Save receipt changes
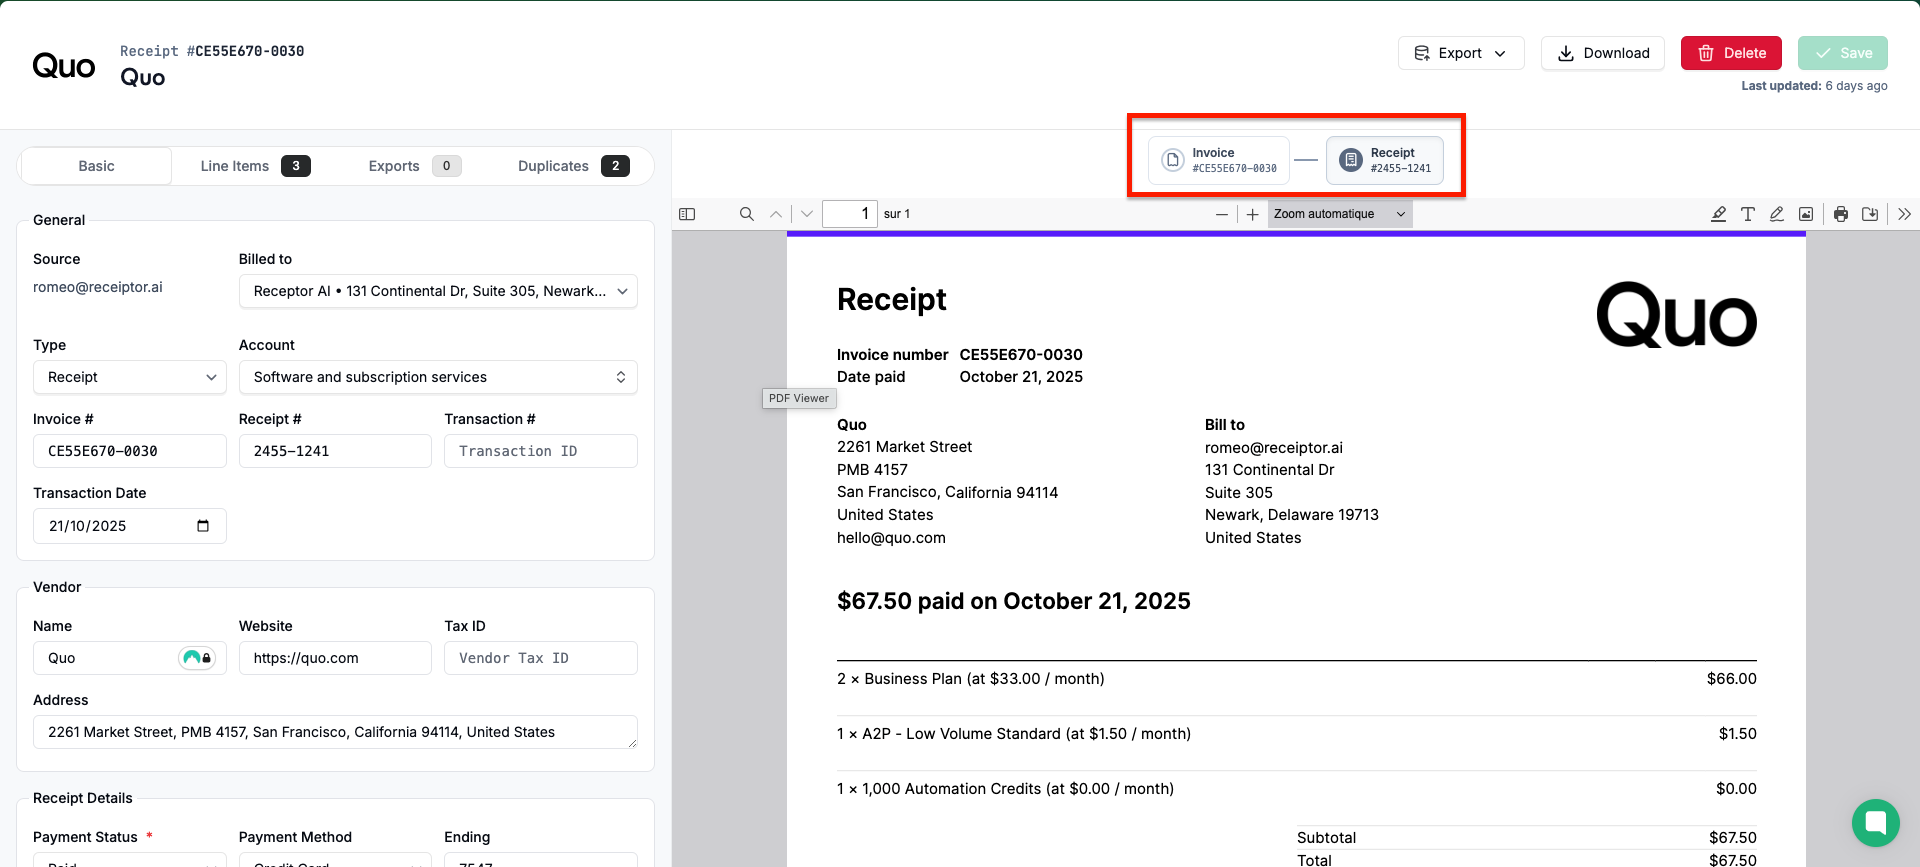The image size is (1920, 867). [1843, 53]
